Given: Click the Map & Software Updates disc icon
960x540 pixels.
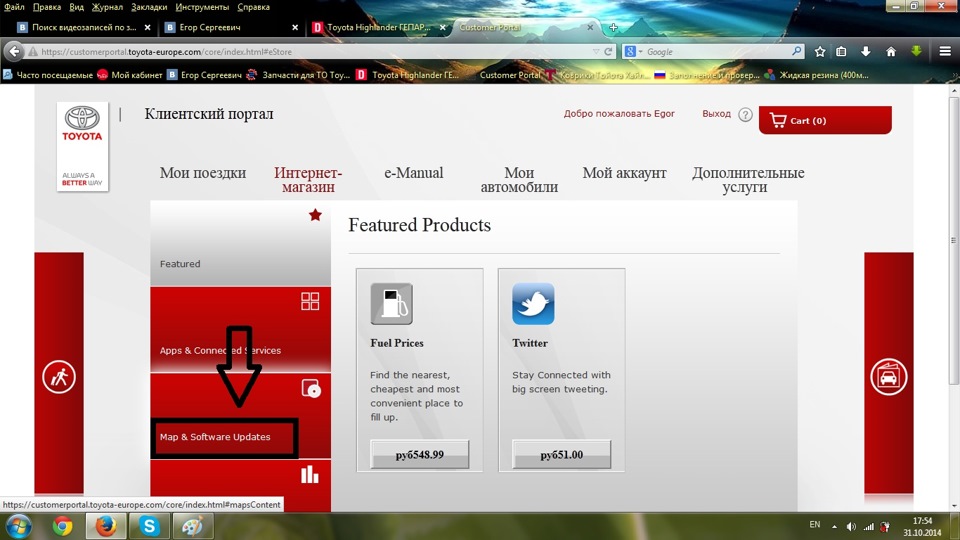Looking at the screenshot, I should [310, 388].
